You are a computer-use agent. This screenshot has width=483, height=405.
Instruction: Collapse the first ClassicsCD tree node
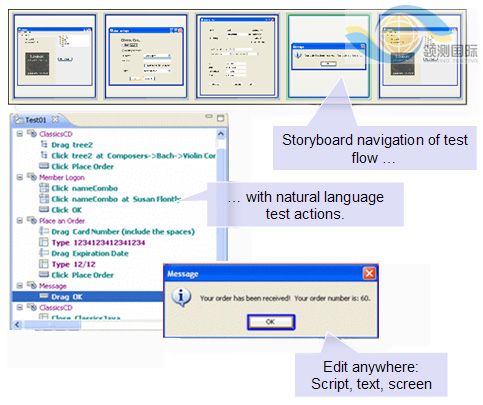(x=20, y=134)
